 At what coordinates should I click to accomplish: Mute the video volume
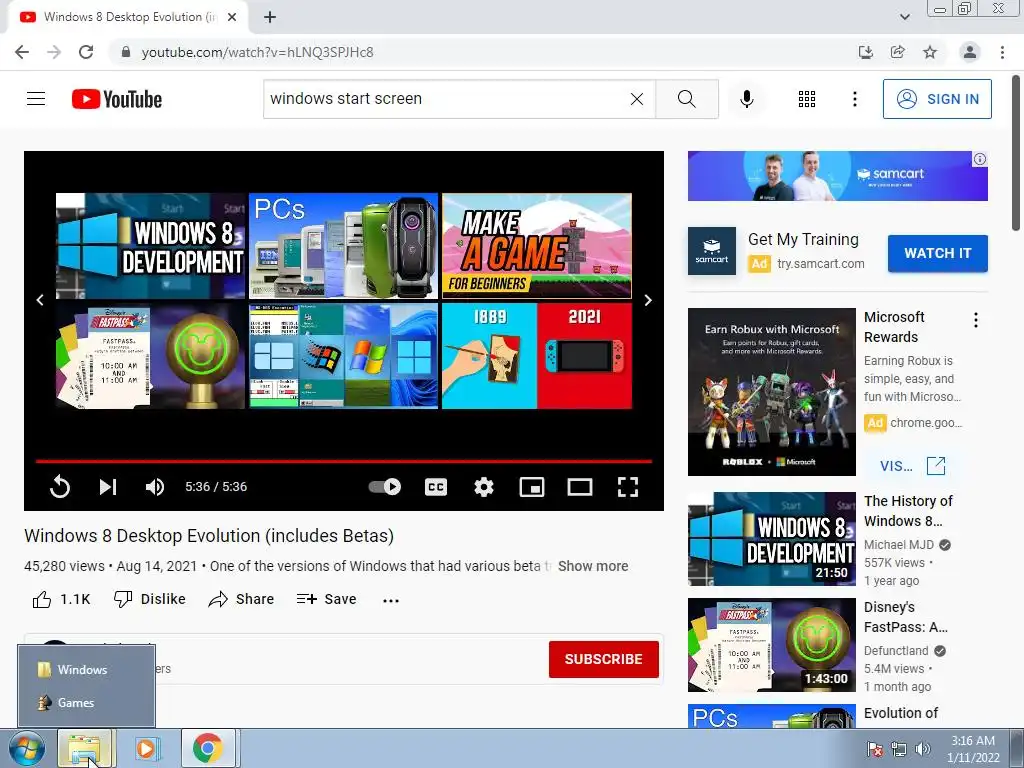[155, 487]
